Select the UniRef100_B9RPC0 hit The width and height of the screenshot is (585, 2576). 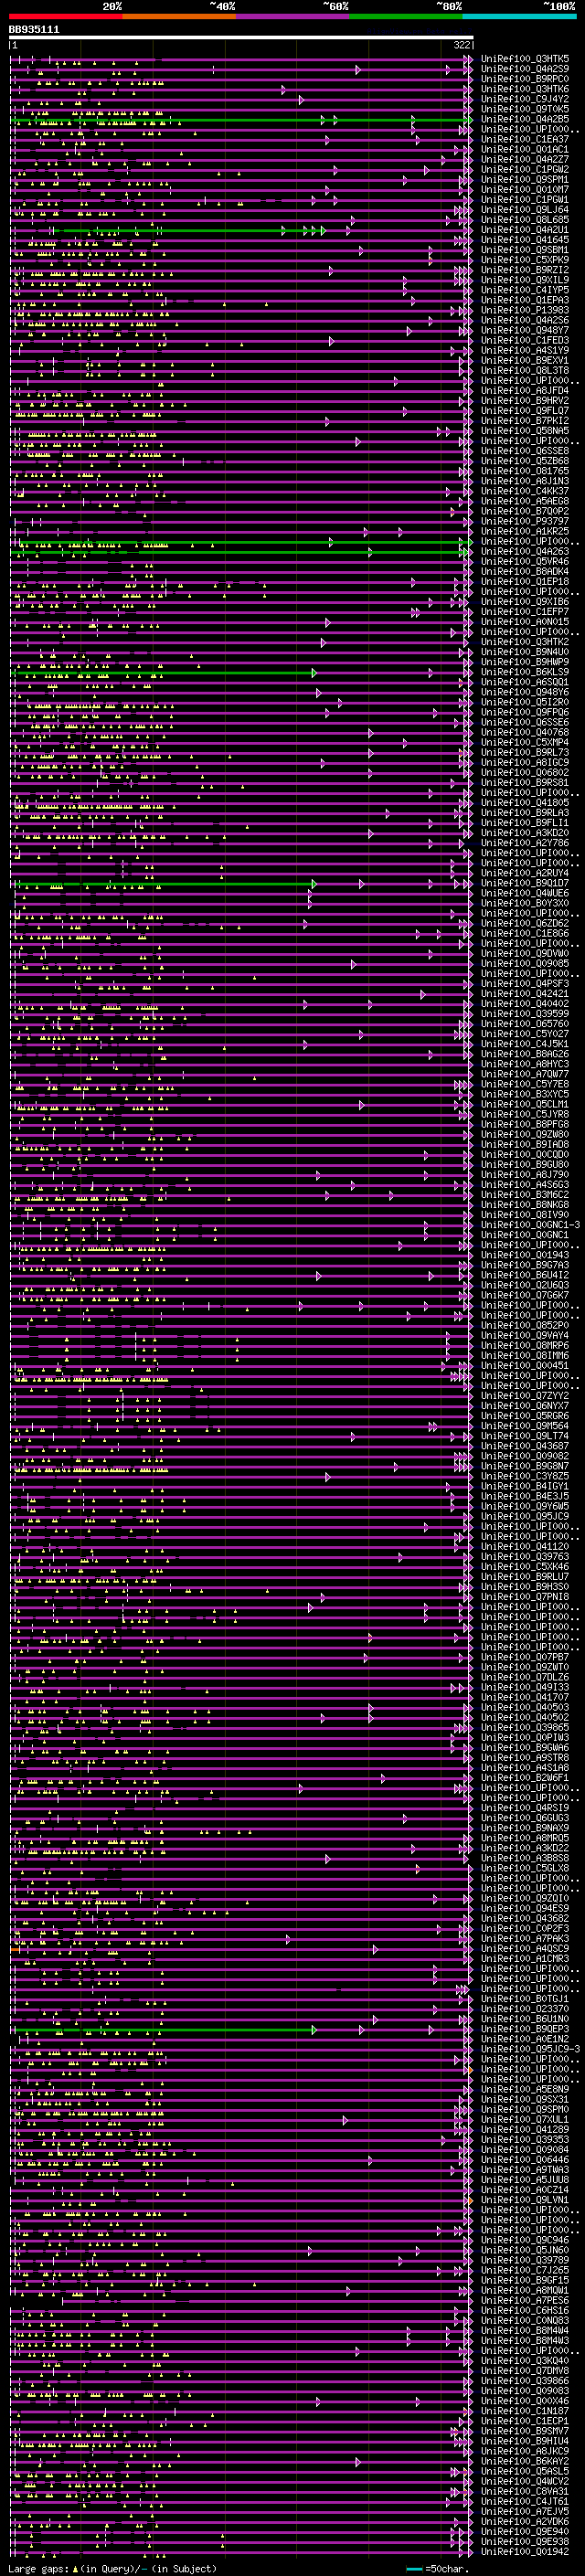point(525,80)
